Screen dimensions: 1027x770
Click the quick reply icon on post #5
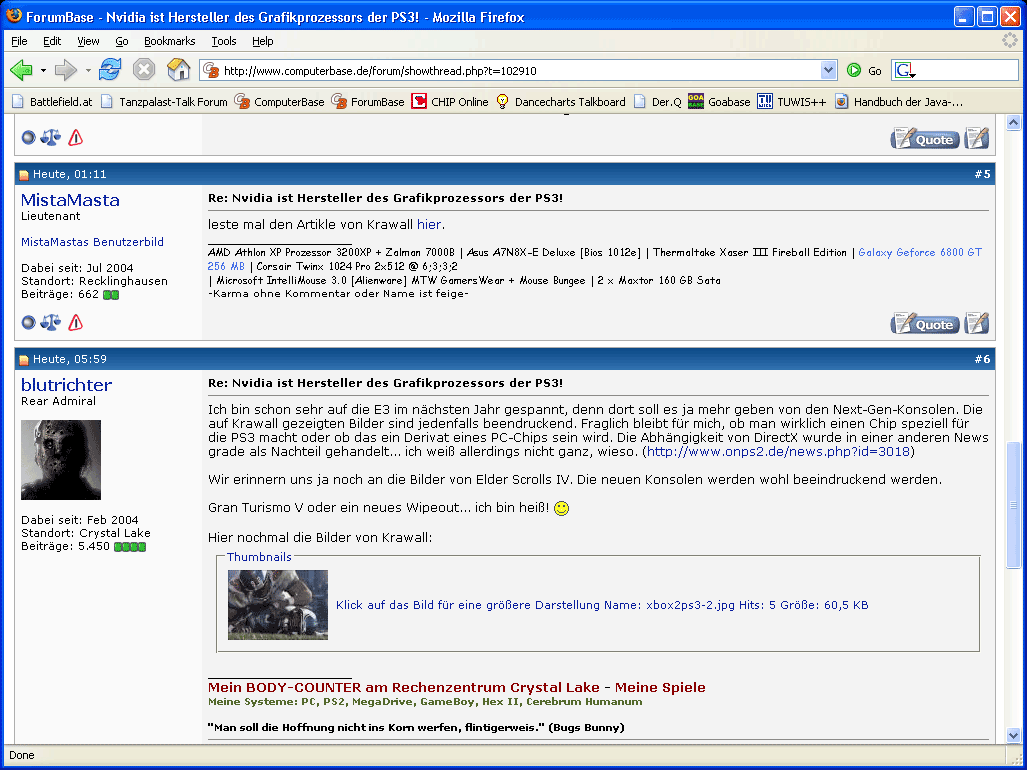pos(977,323)
